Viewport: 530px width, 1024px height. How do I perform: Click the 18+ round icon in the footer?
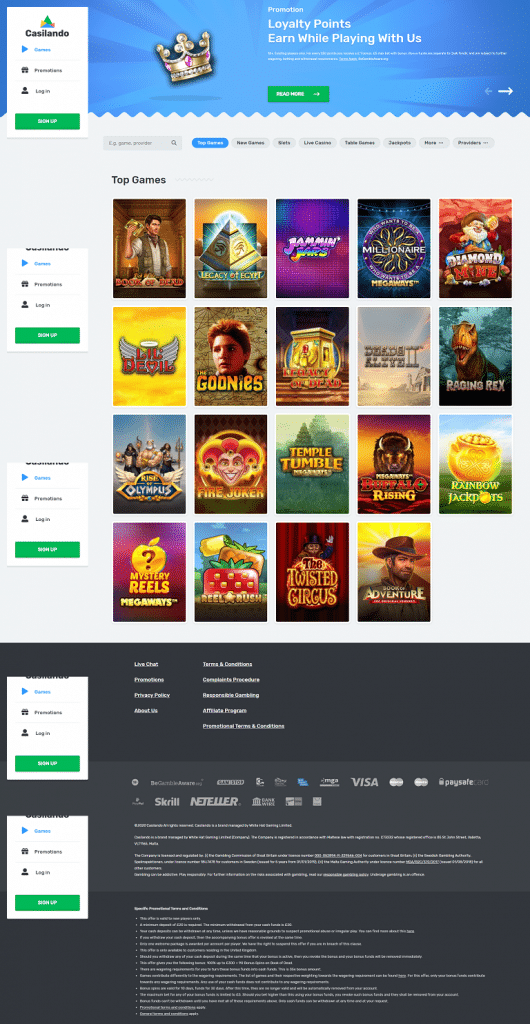[135, 782]
